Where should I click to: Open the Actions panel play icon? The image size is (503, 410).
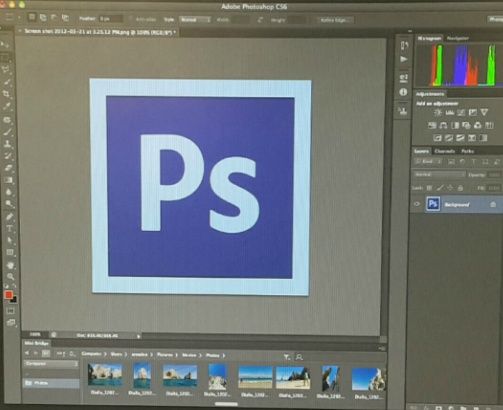tap(404, 59)
